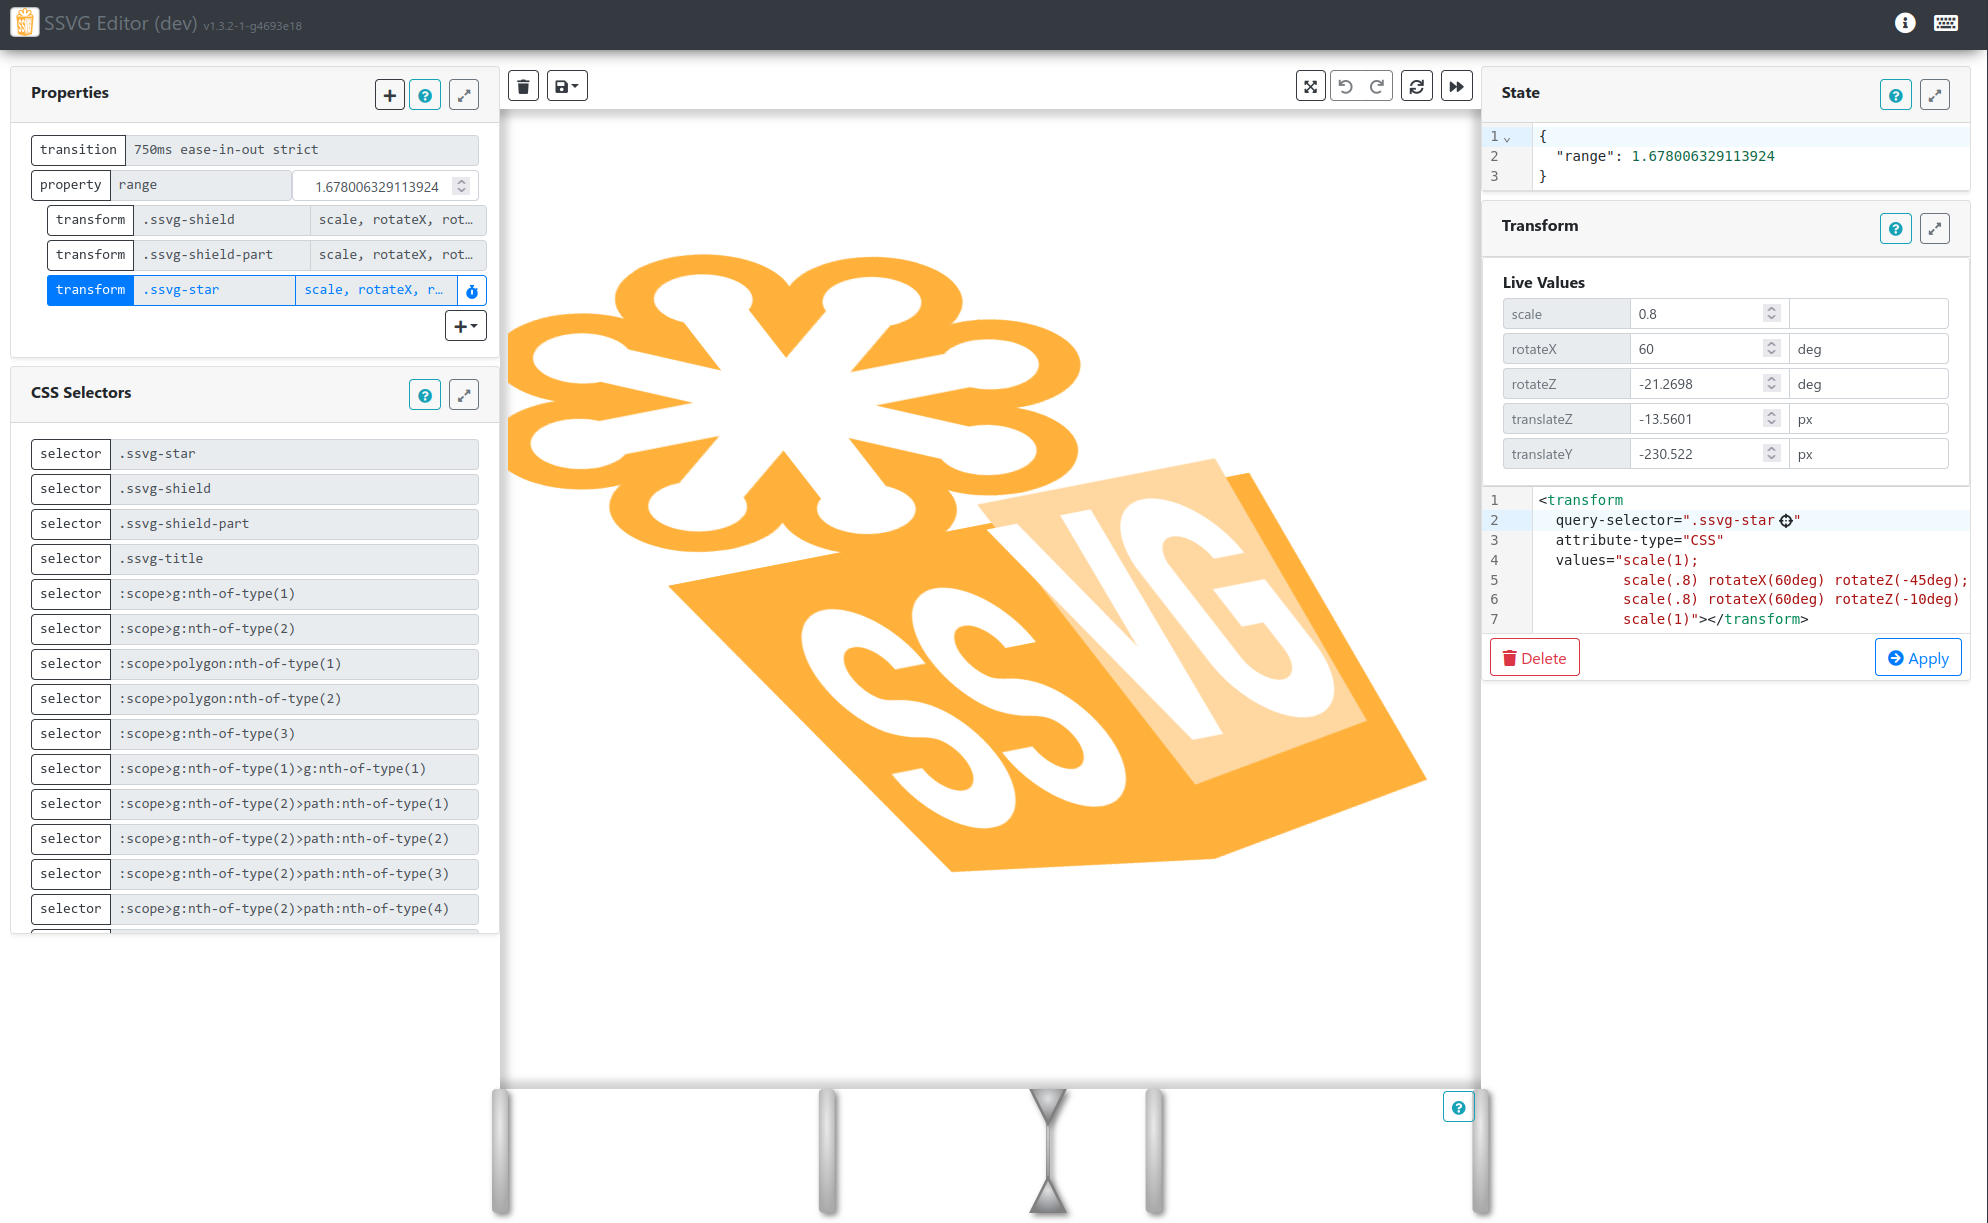Viewport: 1988px width, 1223px height.
Task: Open the save dropdown menu
Action: [x=567, y=87]
